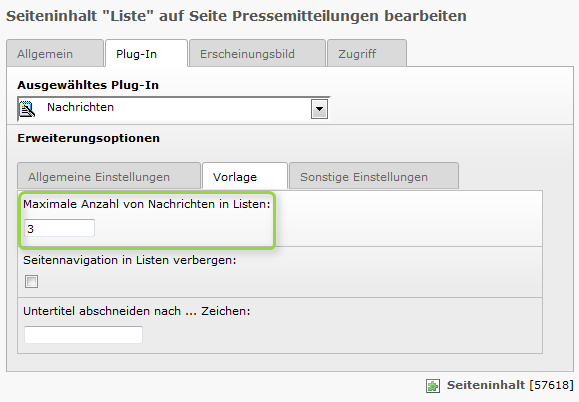The image size is (579, 402).
Task: Select the Vorlage sub-tab
Action: point(245,176)
